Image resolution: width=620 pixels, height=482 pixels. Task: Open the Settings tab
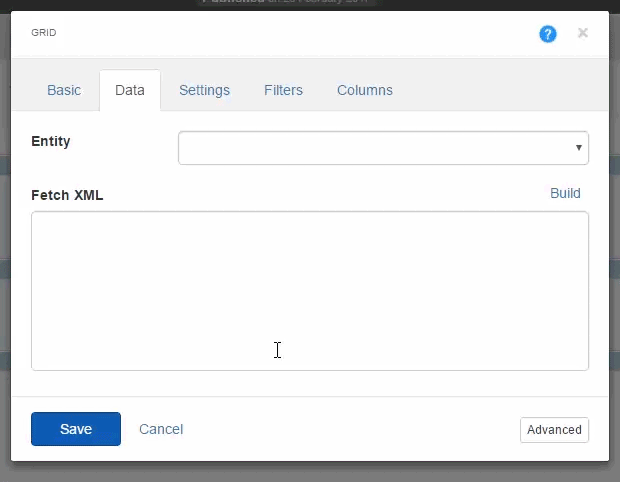204,90
